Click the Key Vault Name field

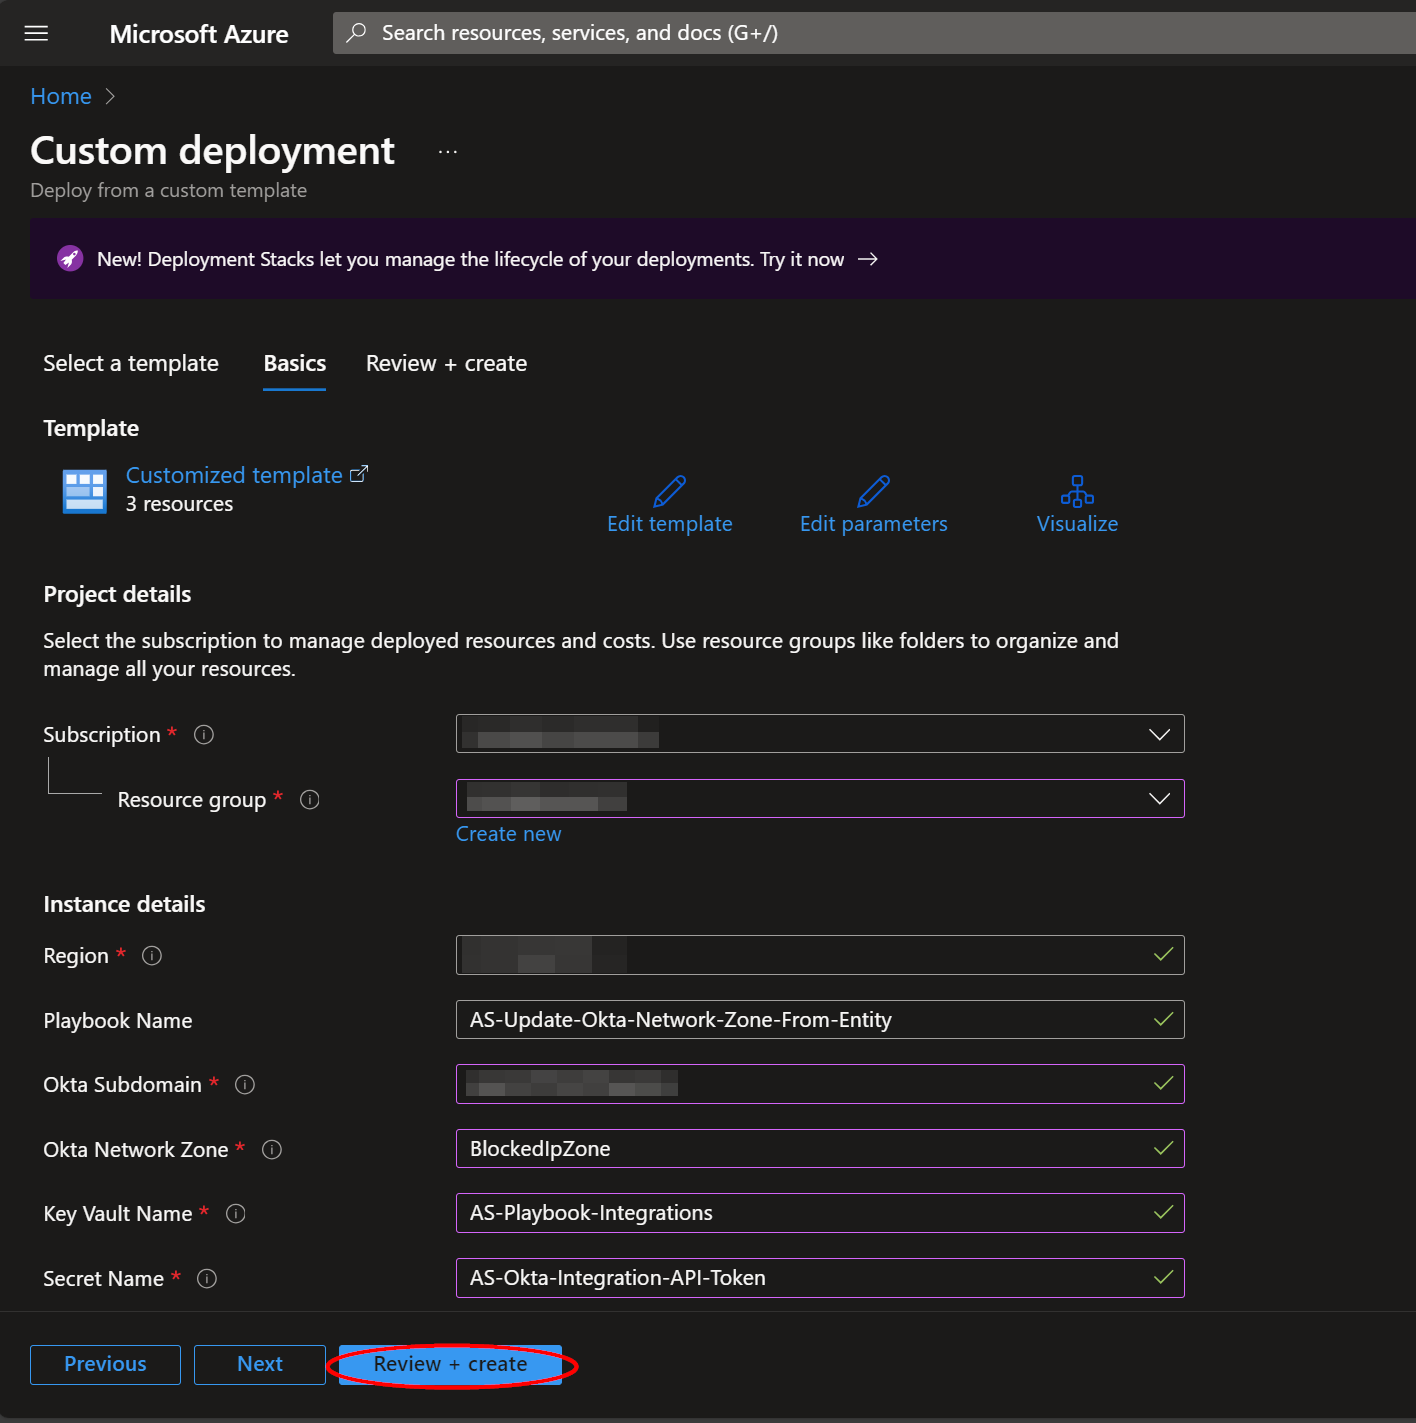[x=820, y=1213]
